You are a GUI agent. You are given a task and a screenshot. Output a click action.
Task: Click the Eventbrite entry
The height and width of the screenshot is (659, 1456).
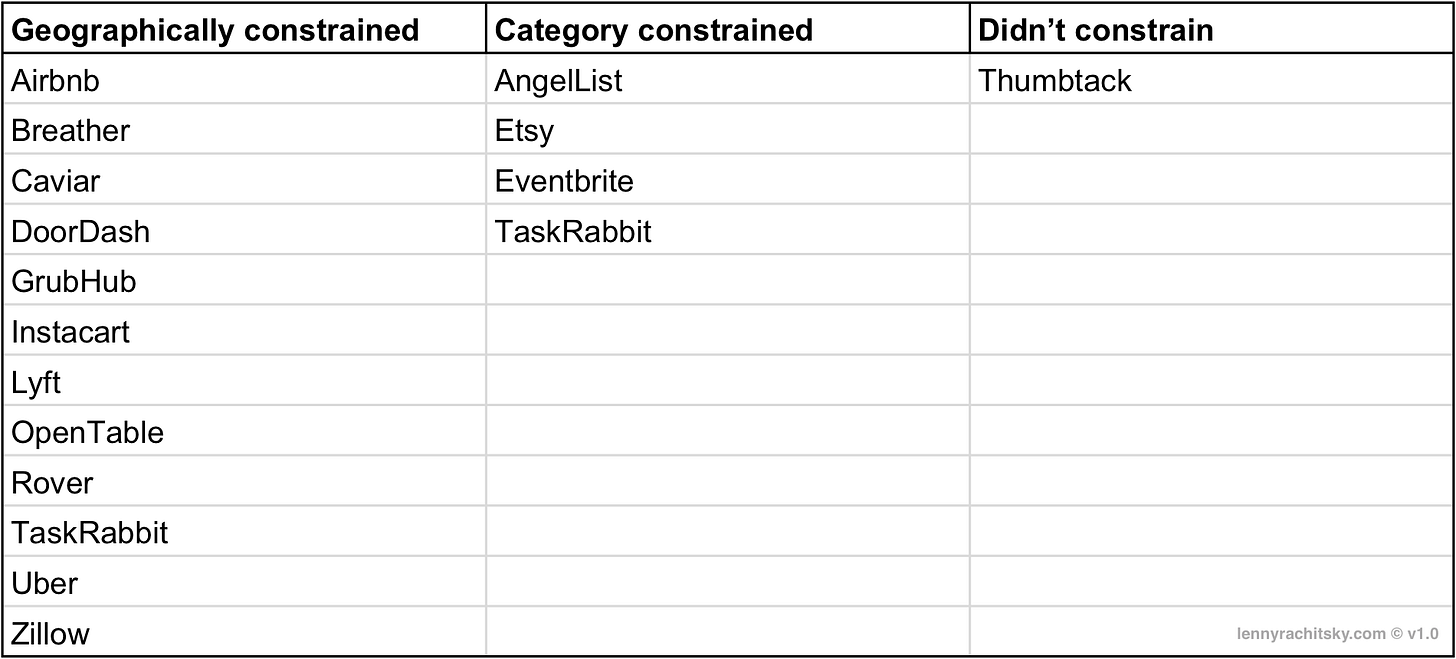click(x=728, y=179)
